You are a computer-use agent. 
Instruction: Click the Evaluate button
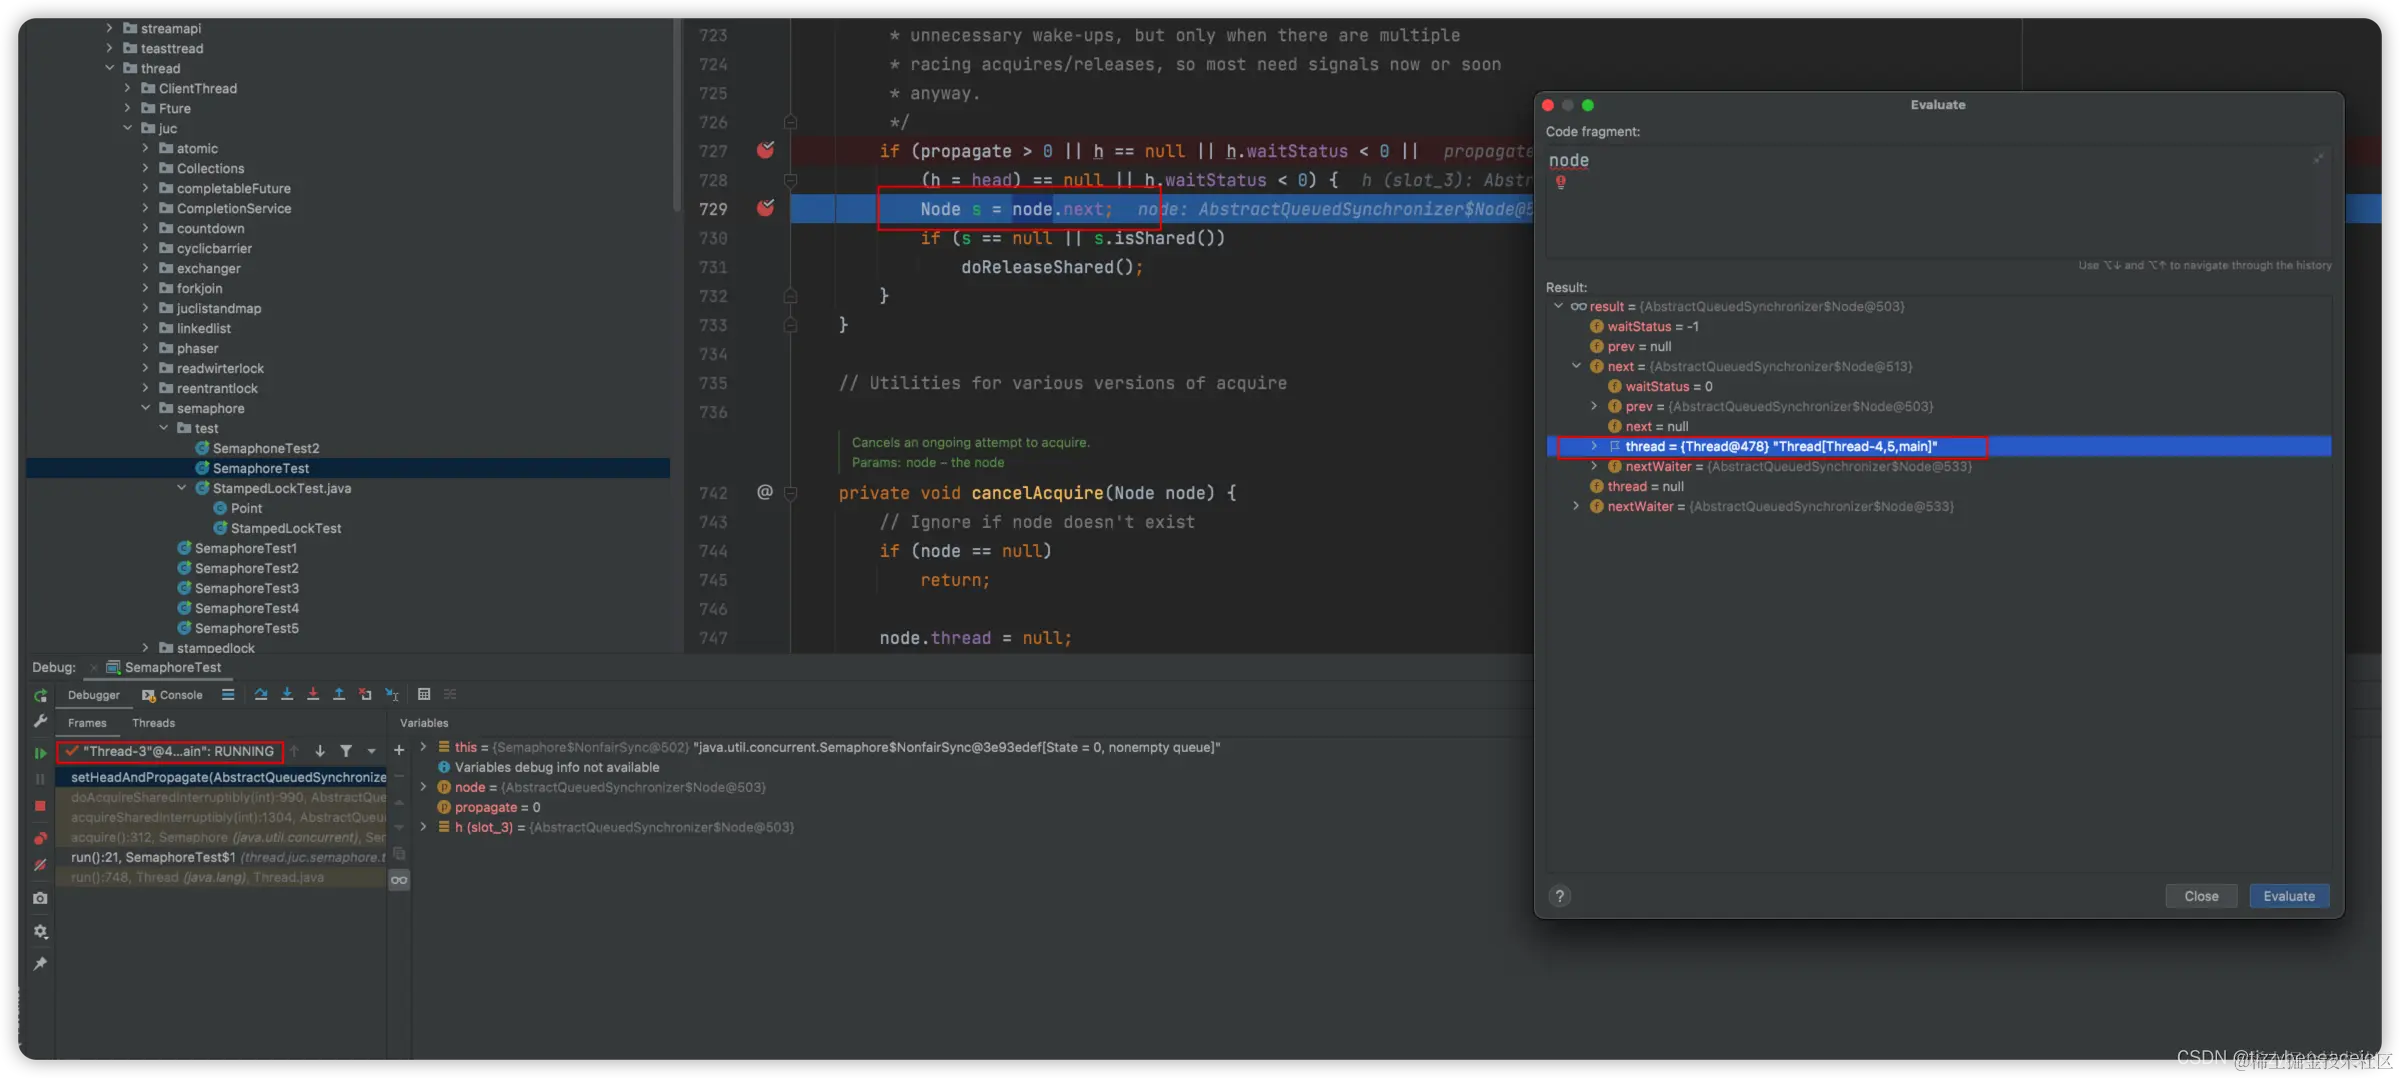pos(2289,896)
